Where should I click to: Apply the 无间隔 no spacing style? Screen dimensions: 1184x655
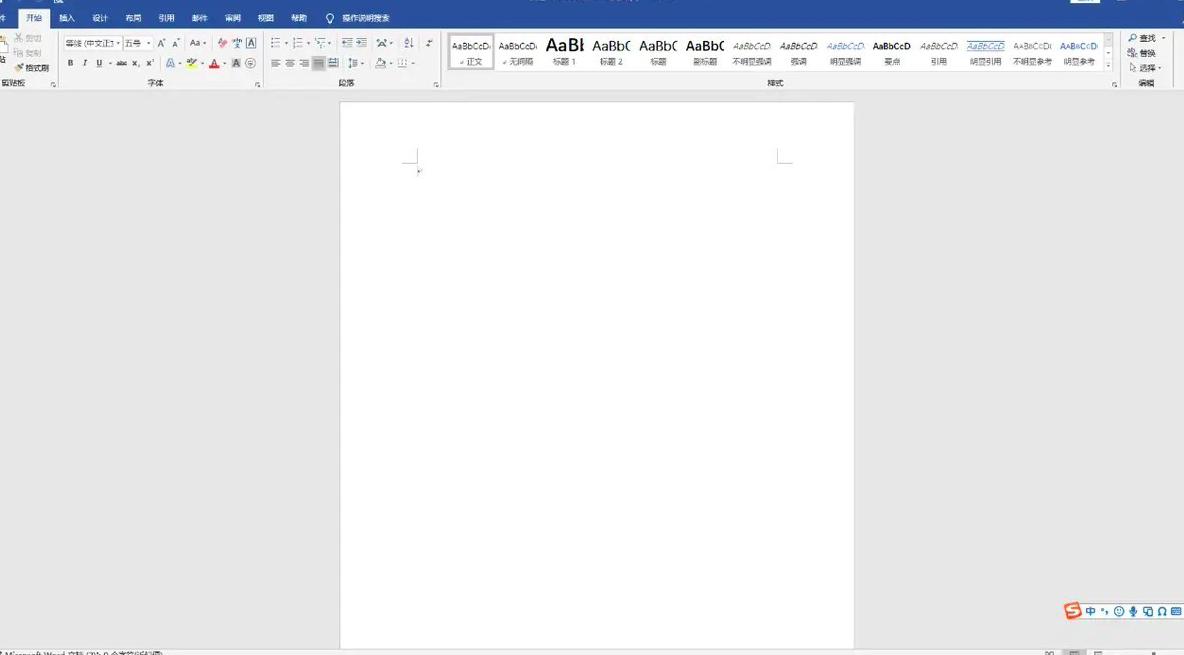pyautogui.click(x=517, y=52)
